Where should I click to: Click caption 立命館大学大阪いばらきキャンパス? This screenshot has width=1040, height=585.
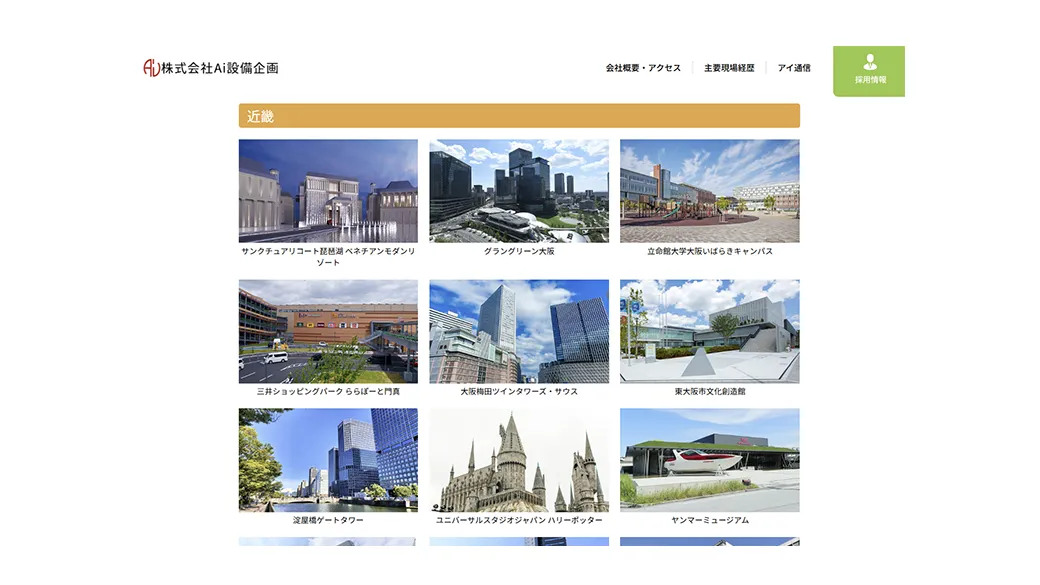click(x=710, y=251)
